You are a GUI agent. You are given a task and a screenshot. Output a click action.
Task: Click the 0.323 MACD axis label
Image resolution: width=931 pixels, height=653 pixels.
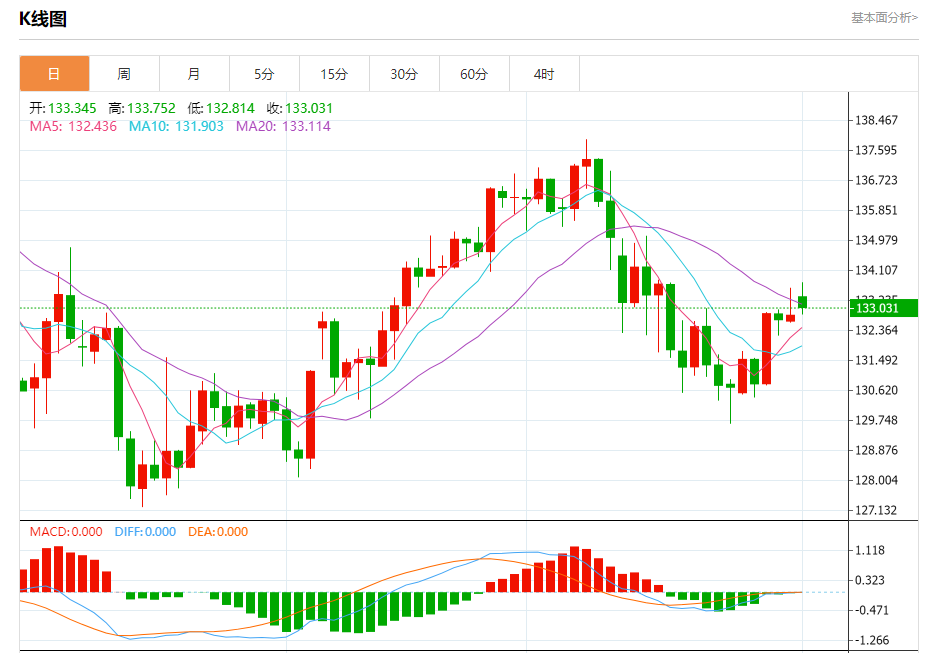coord(870,580)
